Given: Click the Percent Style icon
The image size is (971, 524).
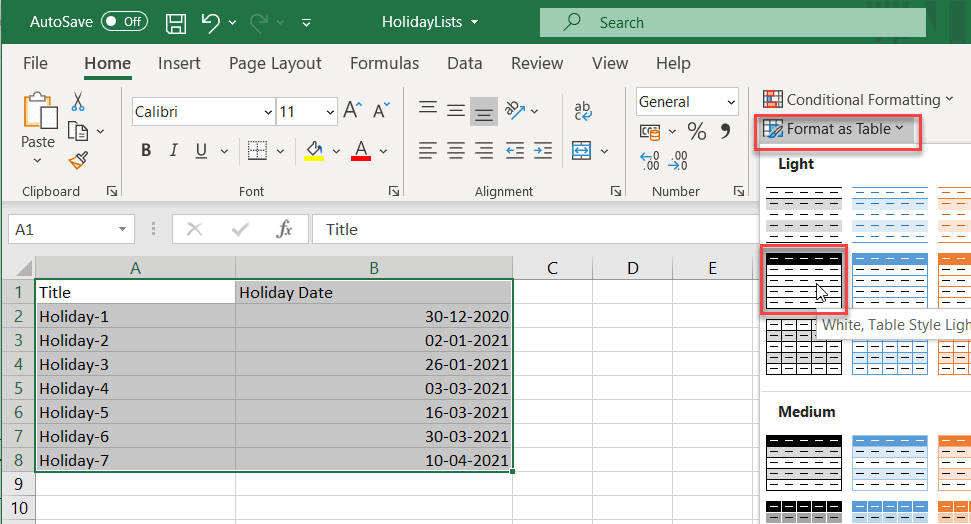Looking at the screenshot, I should pyautogui.click(x=697, y=131).
